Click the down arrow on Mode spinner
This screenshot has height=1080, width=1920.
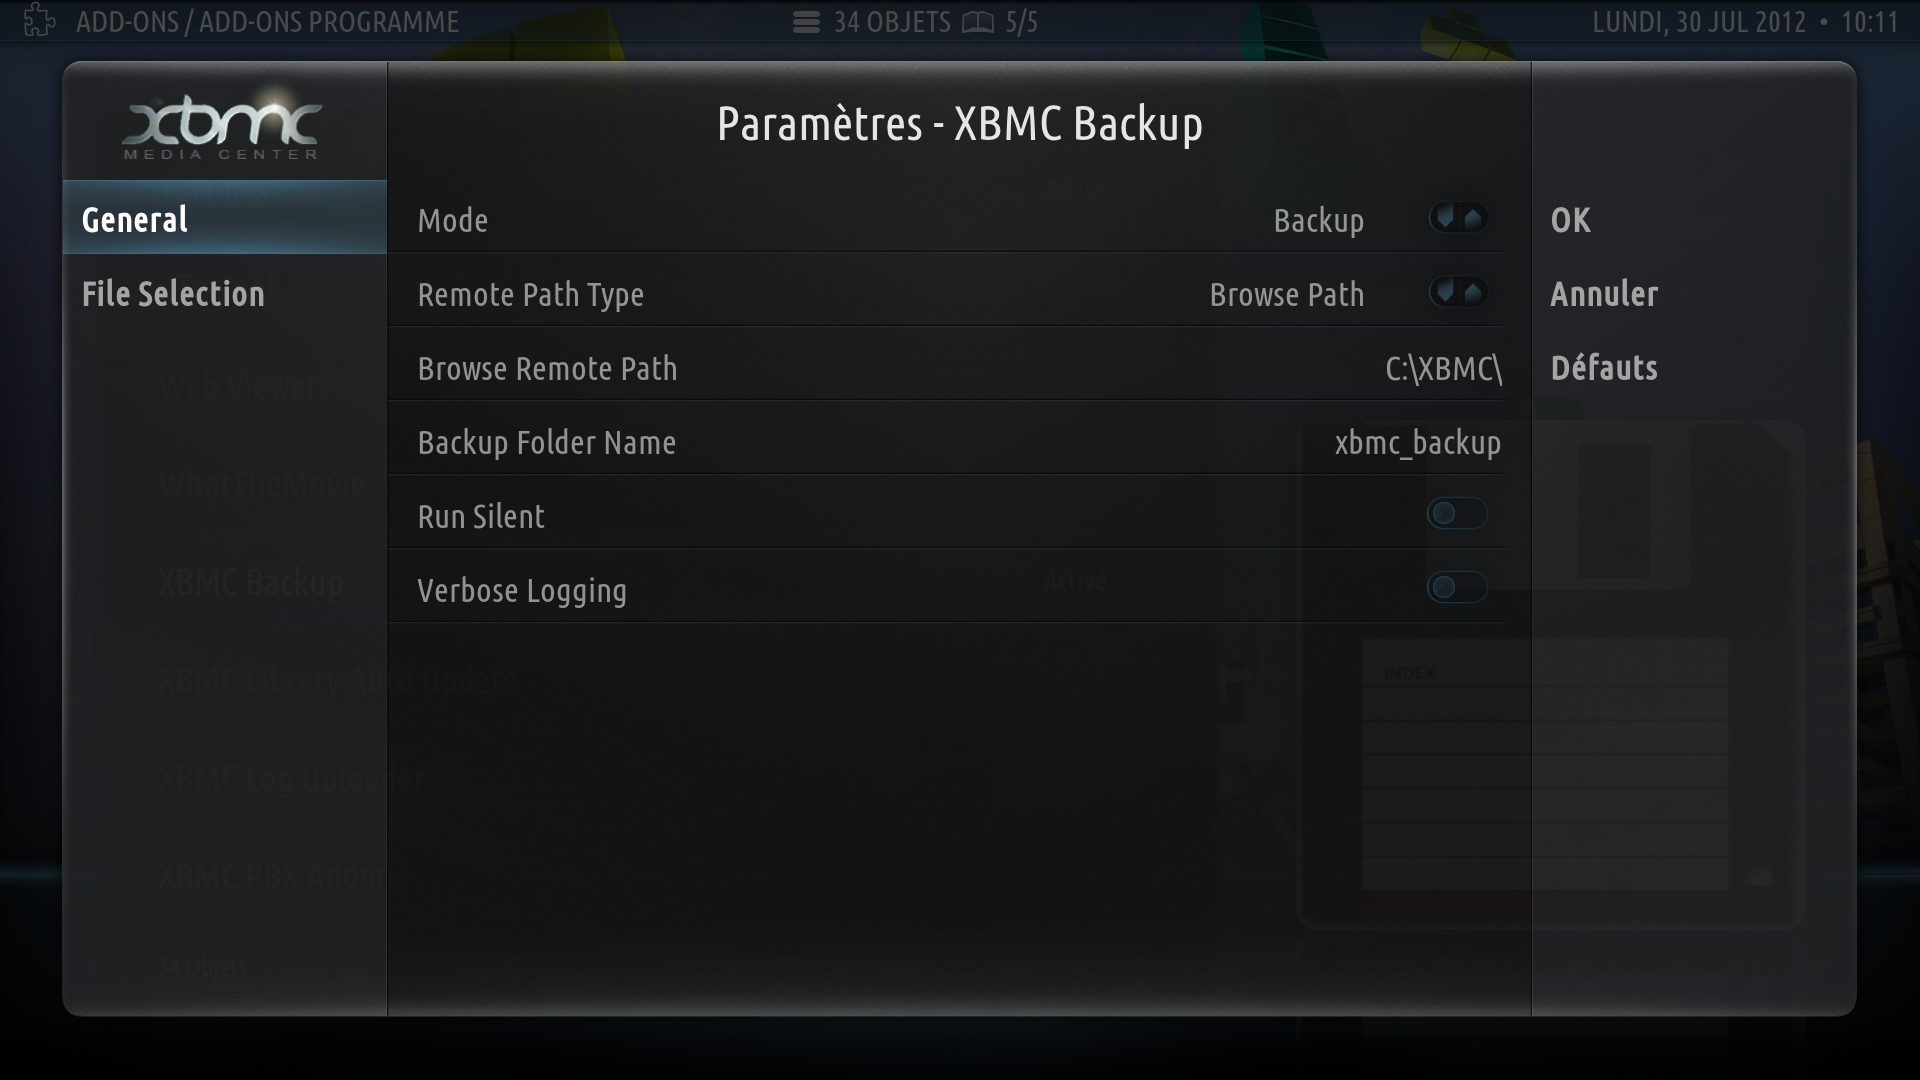tap(1445, 218)
